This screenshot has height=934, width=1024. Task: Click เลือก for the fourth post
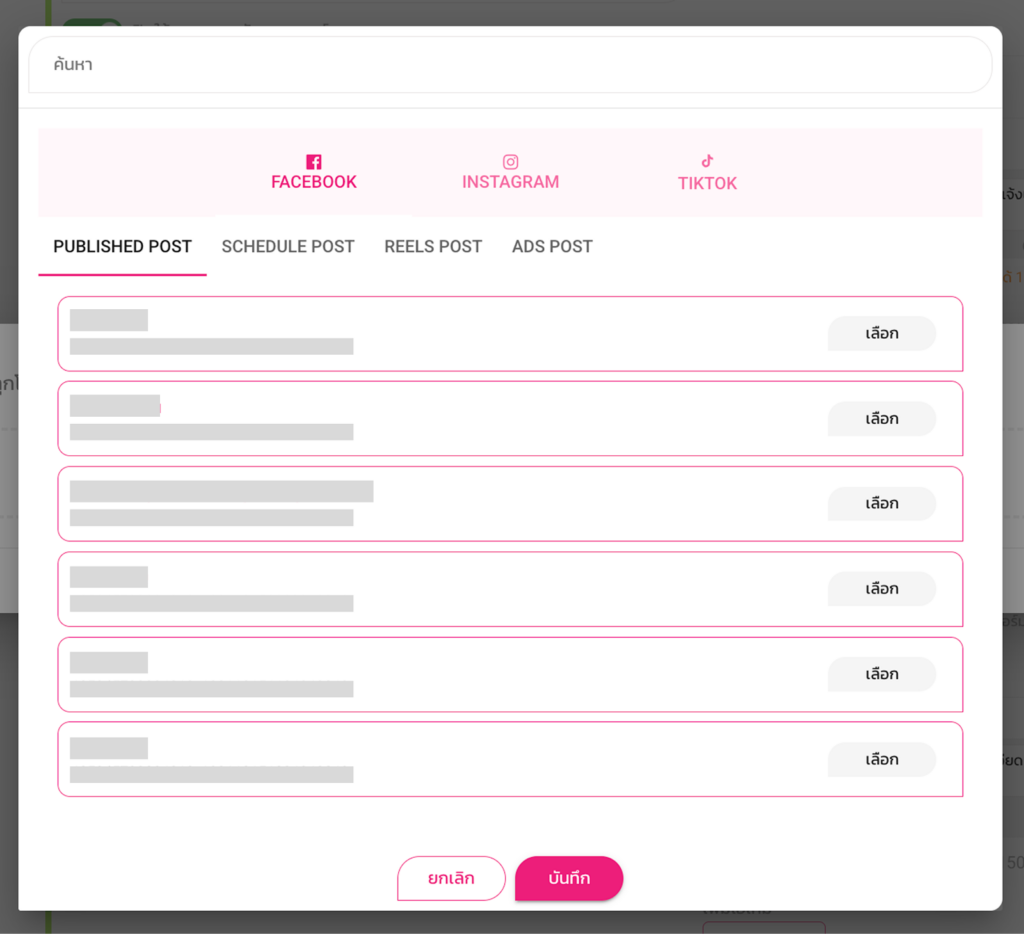coord(881,589)
